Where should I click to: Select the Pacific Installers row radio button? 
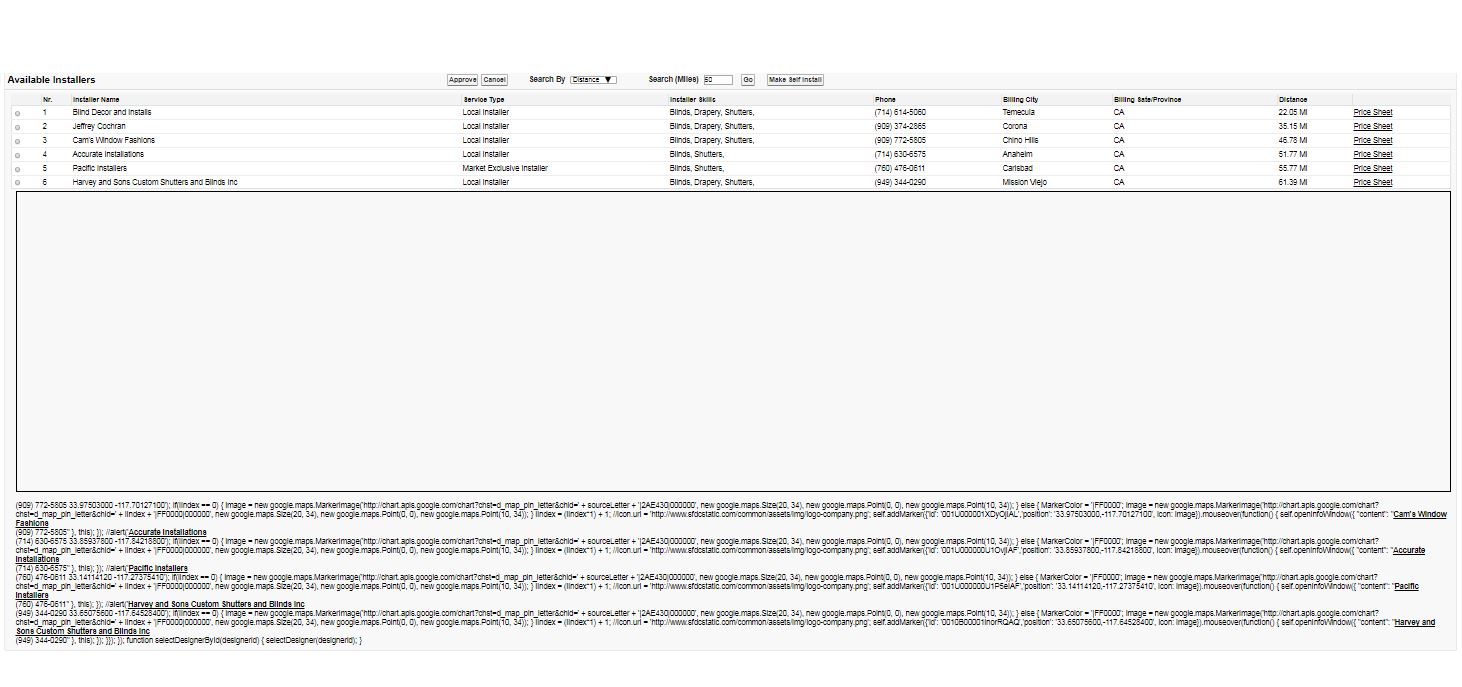click(17, 169)
